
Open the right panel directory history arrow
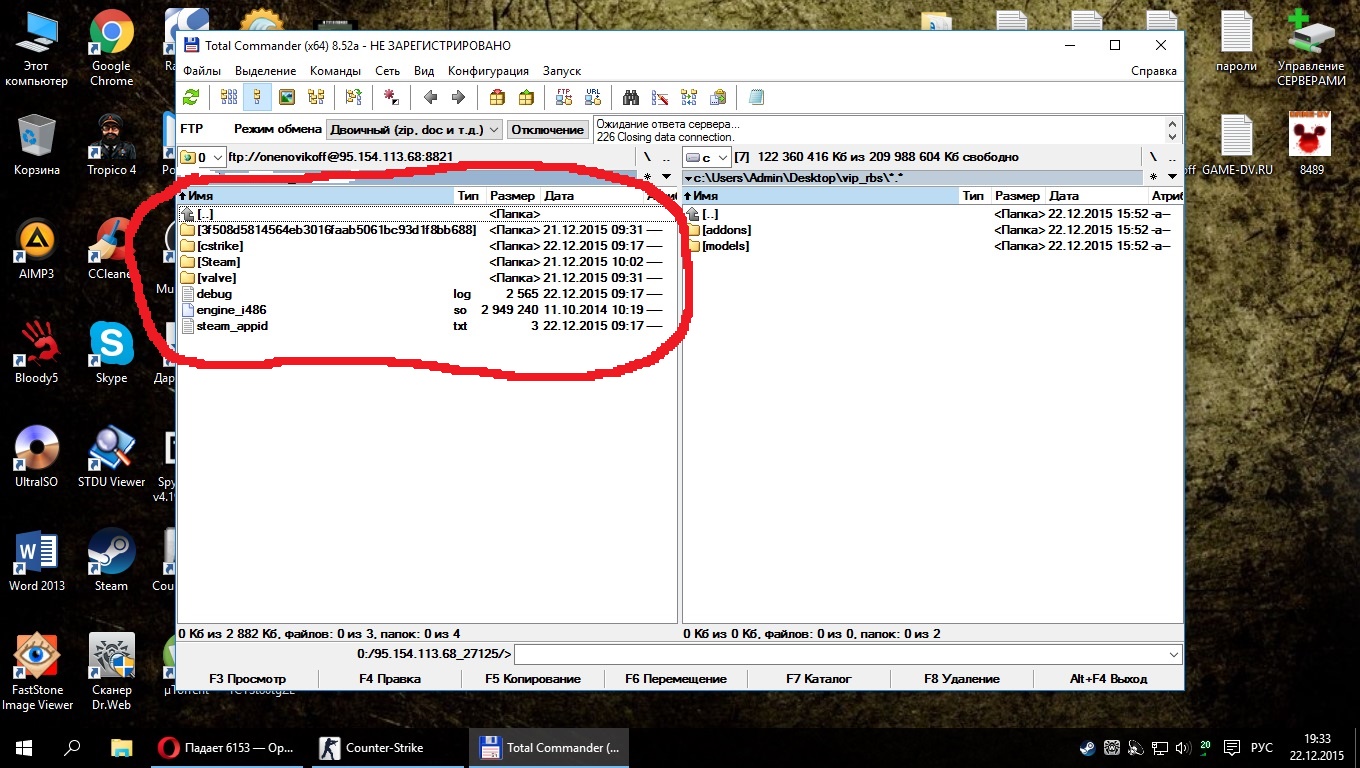1172,177
